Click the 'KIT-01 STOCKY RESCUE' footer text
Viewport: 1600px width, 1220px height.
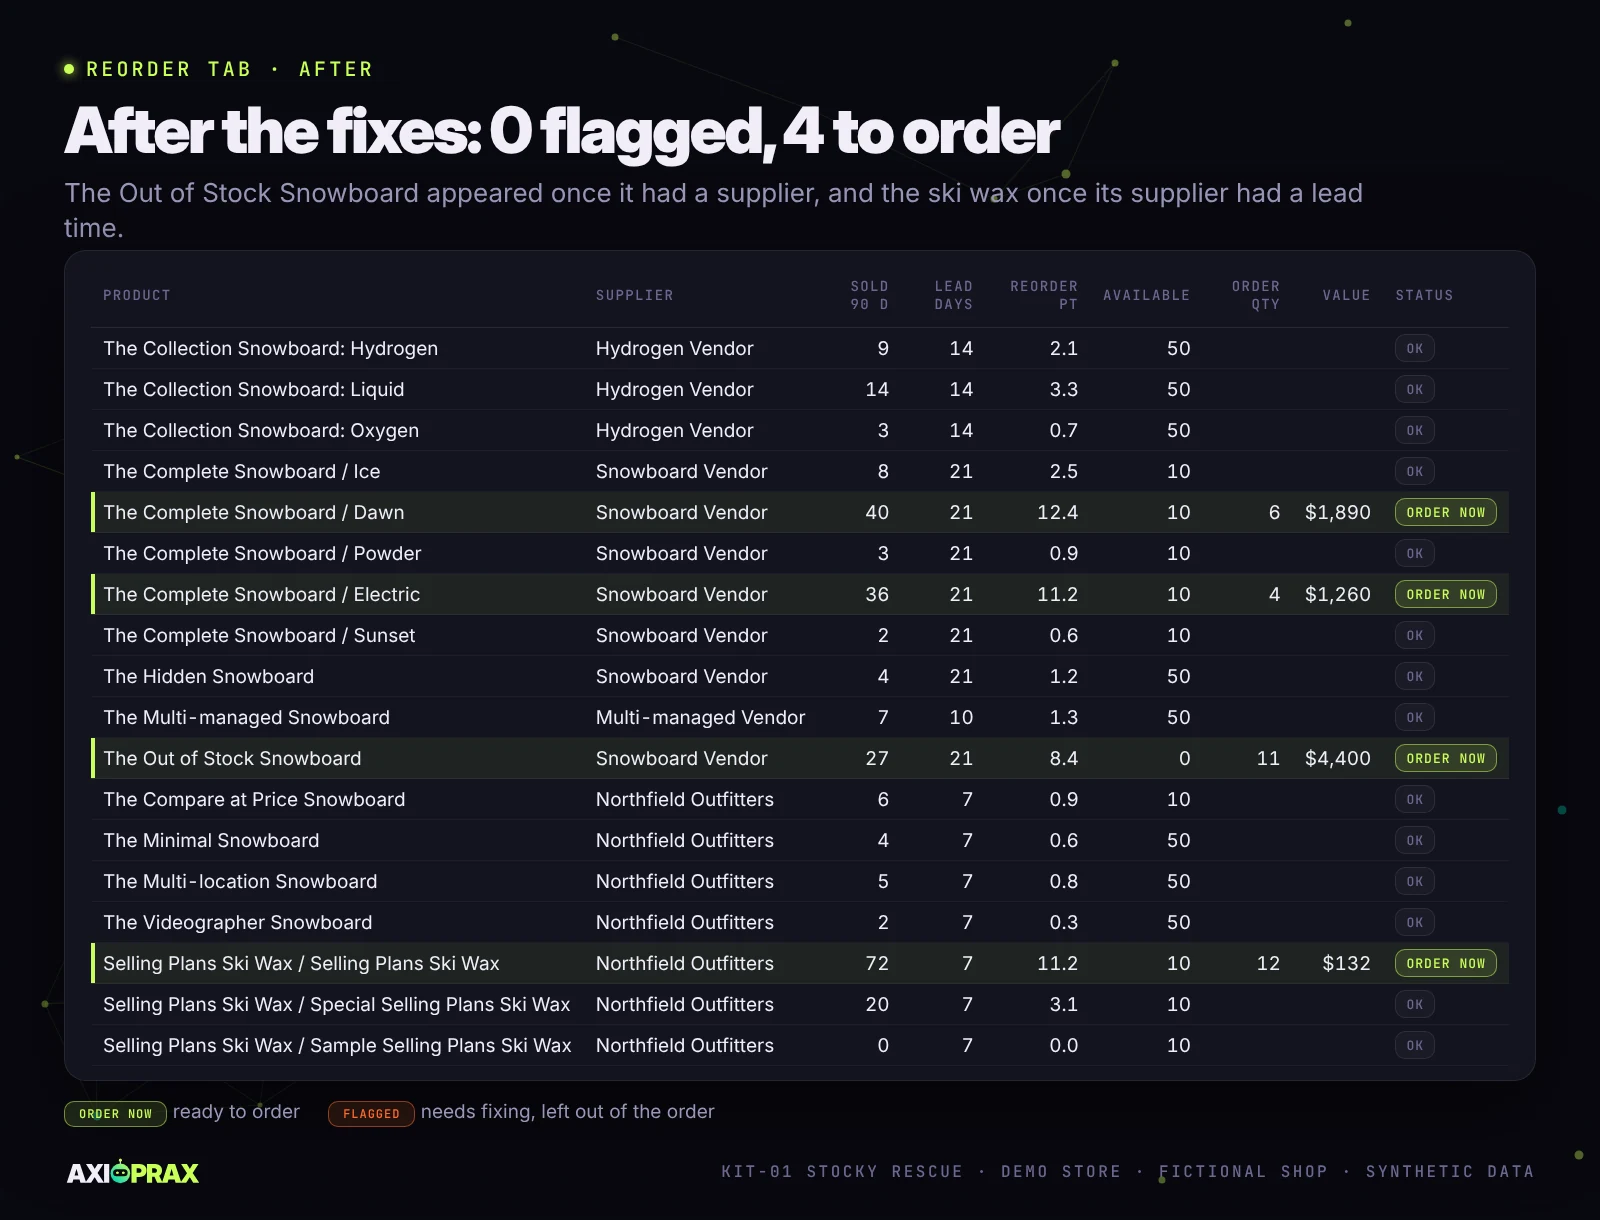pyautogui.click(x=842, y=1171)
